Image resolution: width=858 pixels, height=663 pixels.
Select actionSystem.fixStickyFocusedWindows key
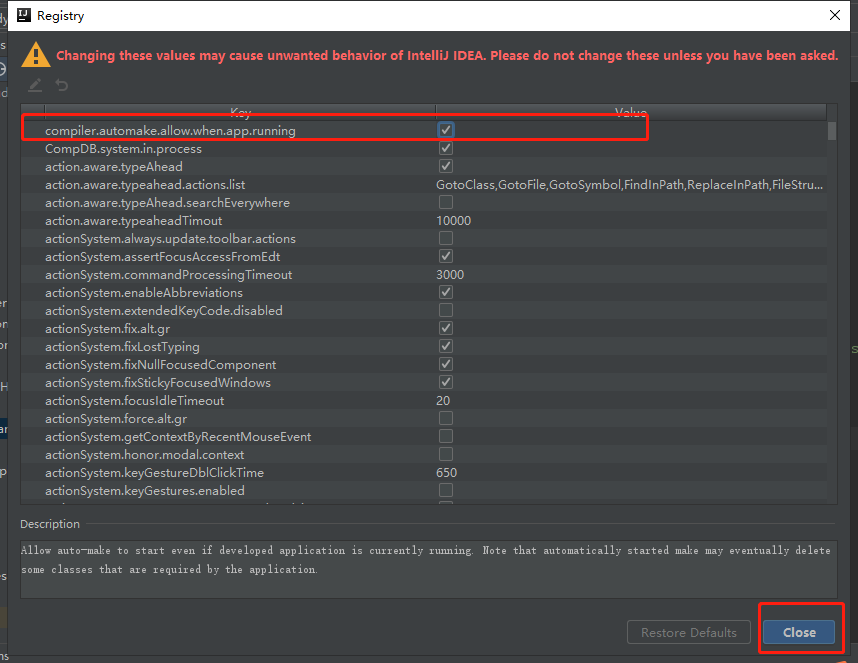tap(158, 383)
